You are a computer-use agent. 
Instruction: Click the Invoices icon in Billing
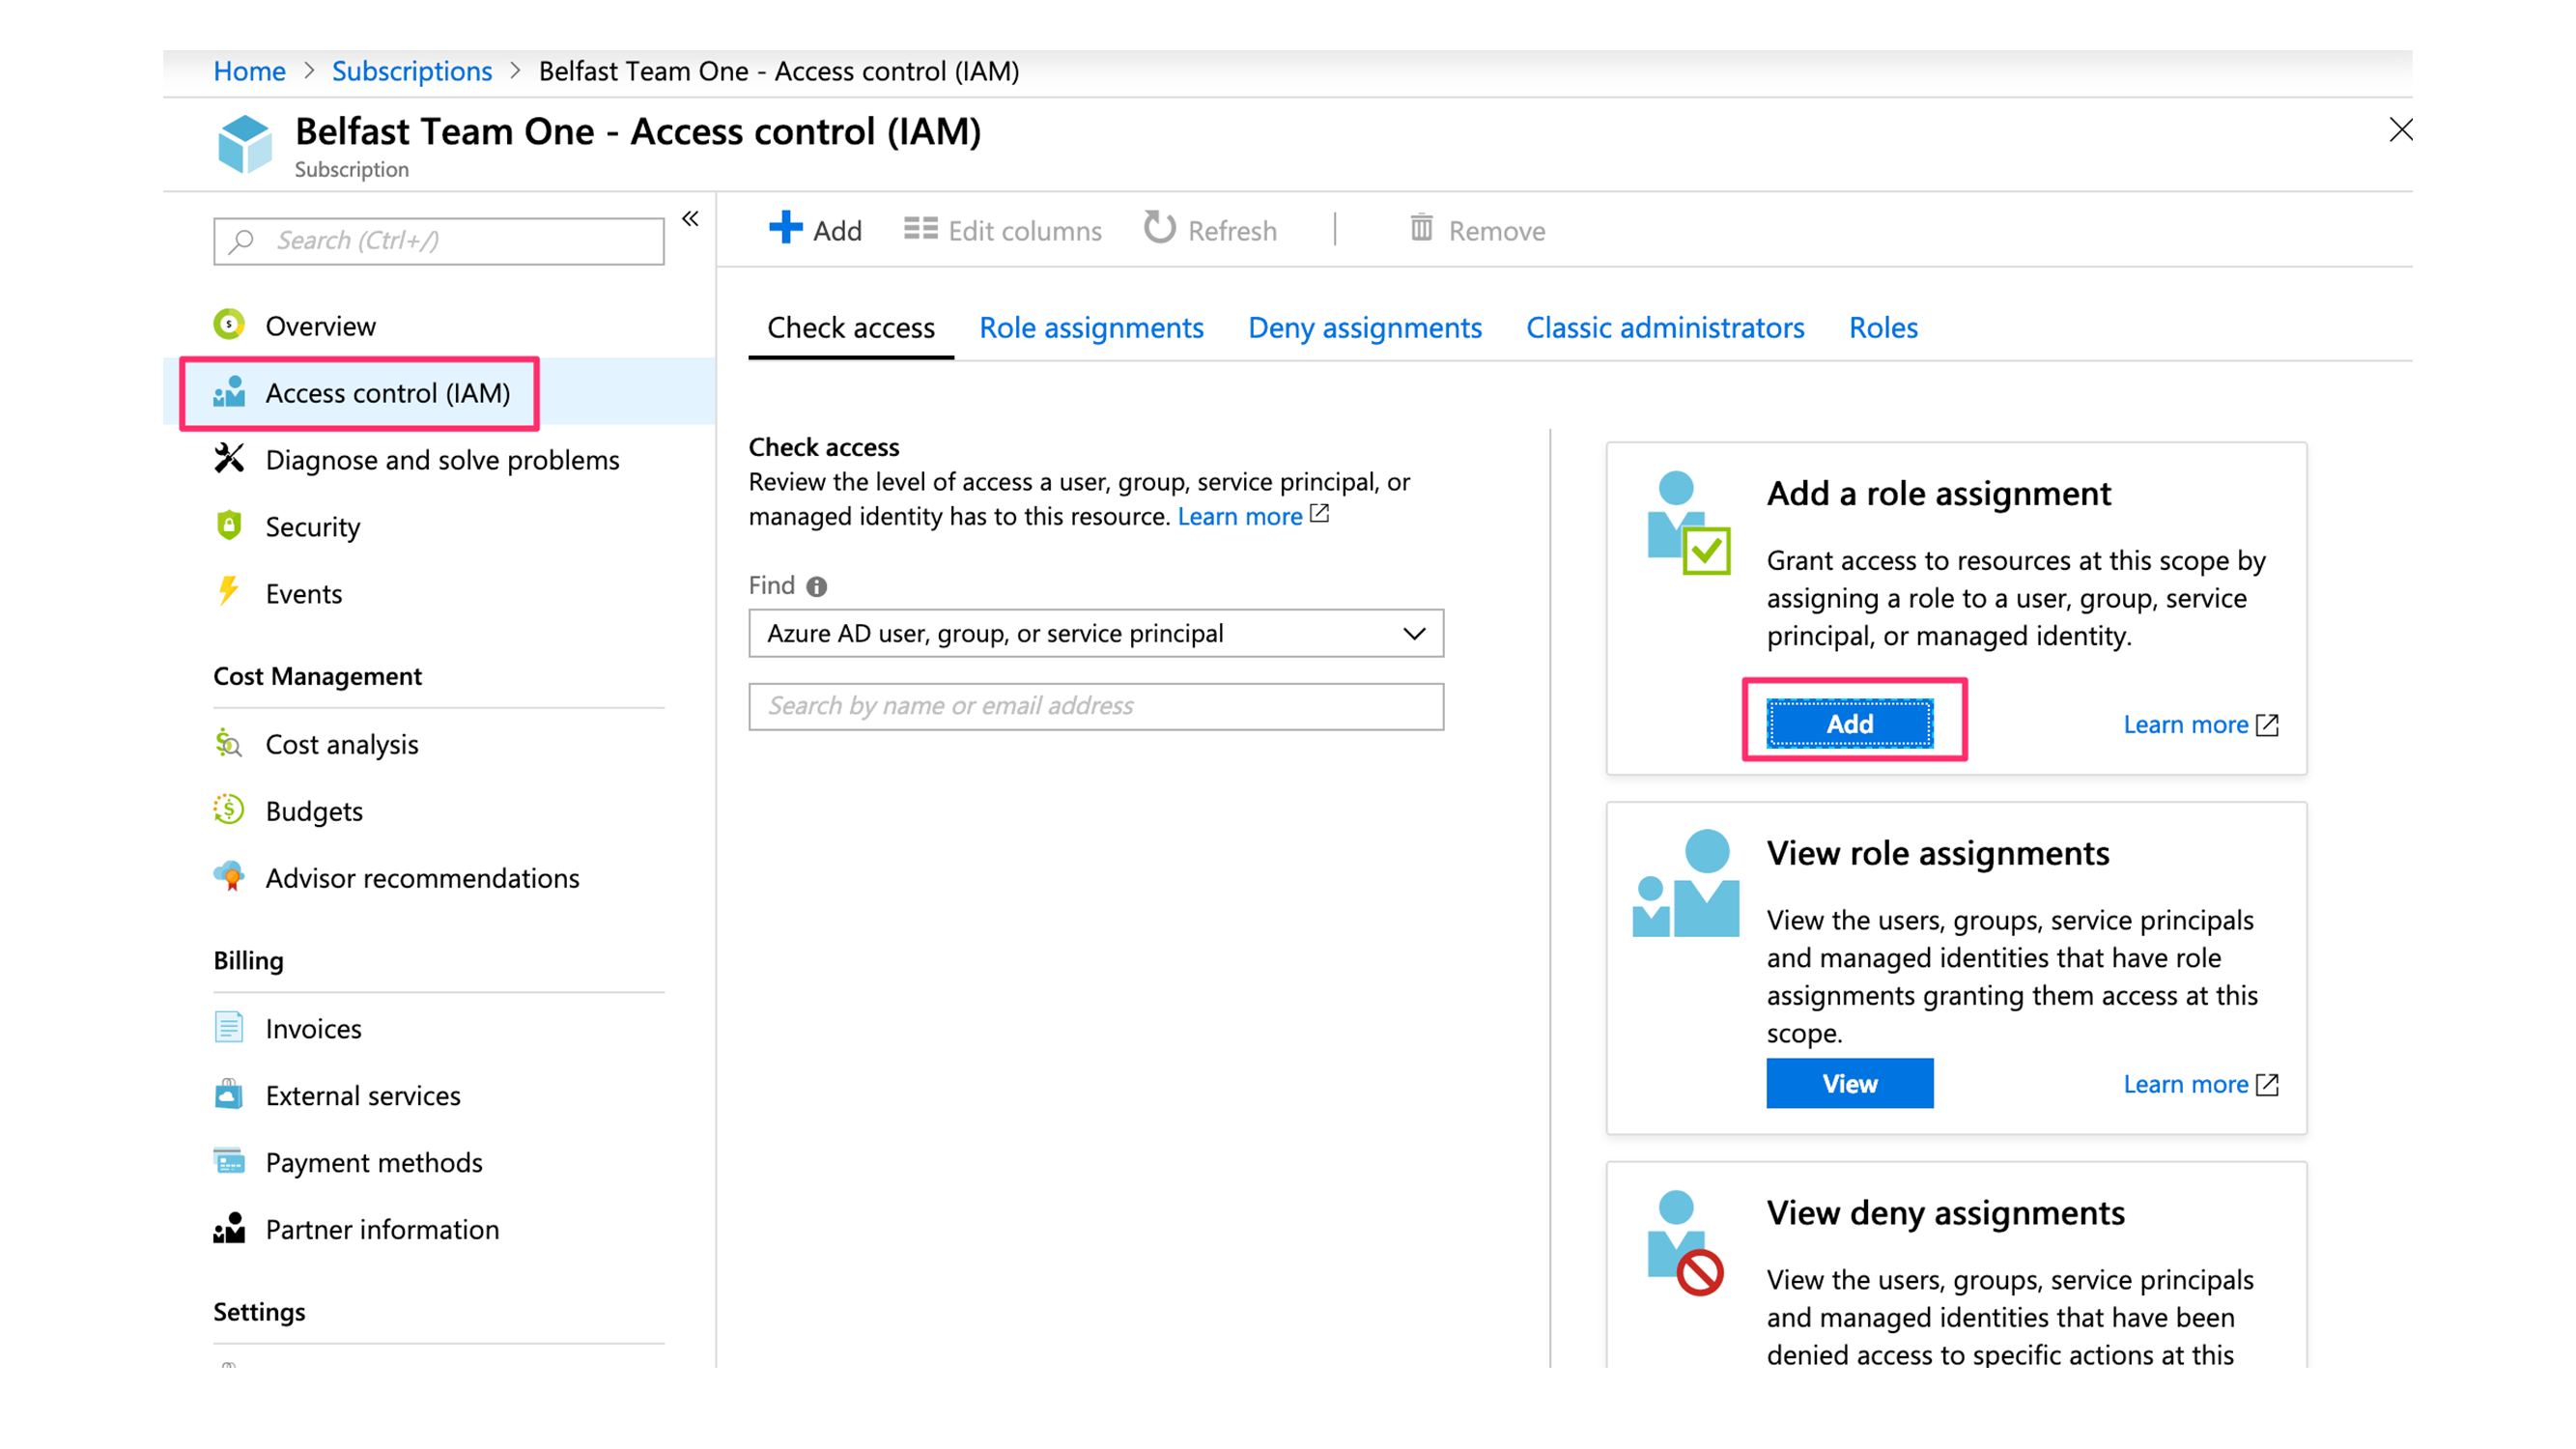coord(229,1028)
